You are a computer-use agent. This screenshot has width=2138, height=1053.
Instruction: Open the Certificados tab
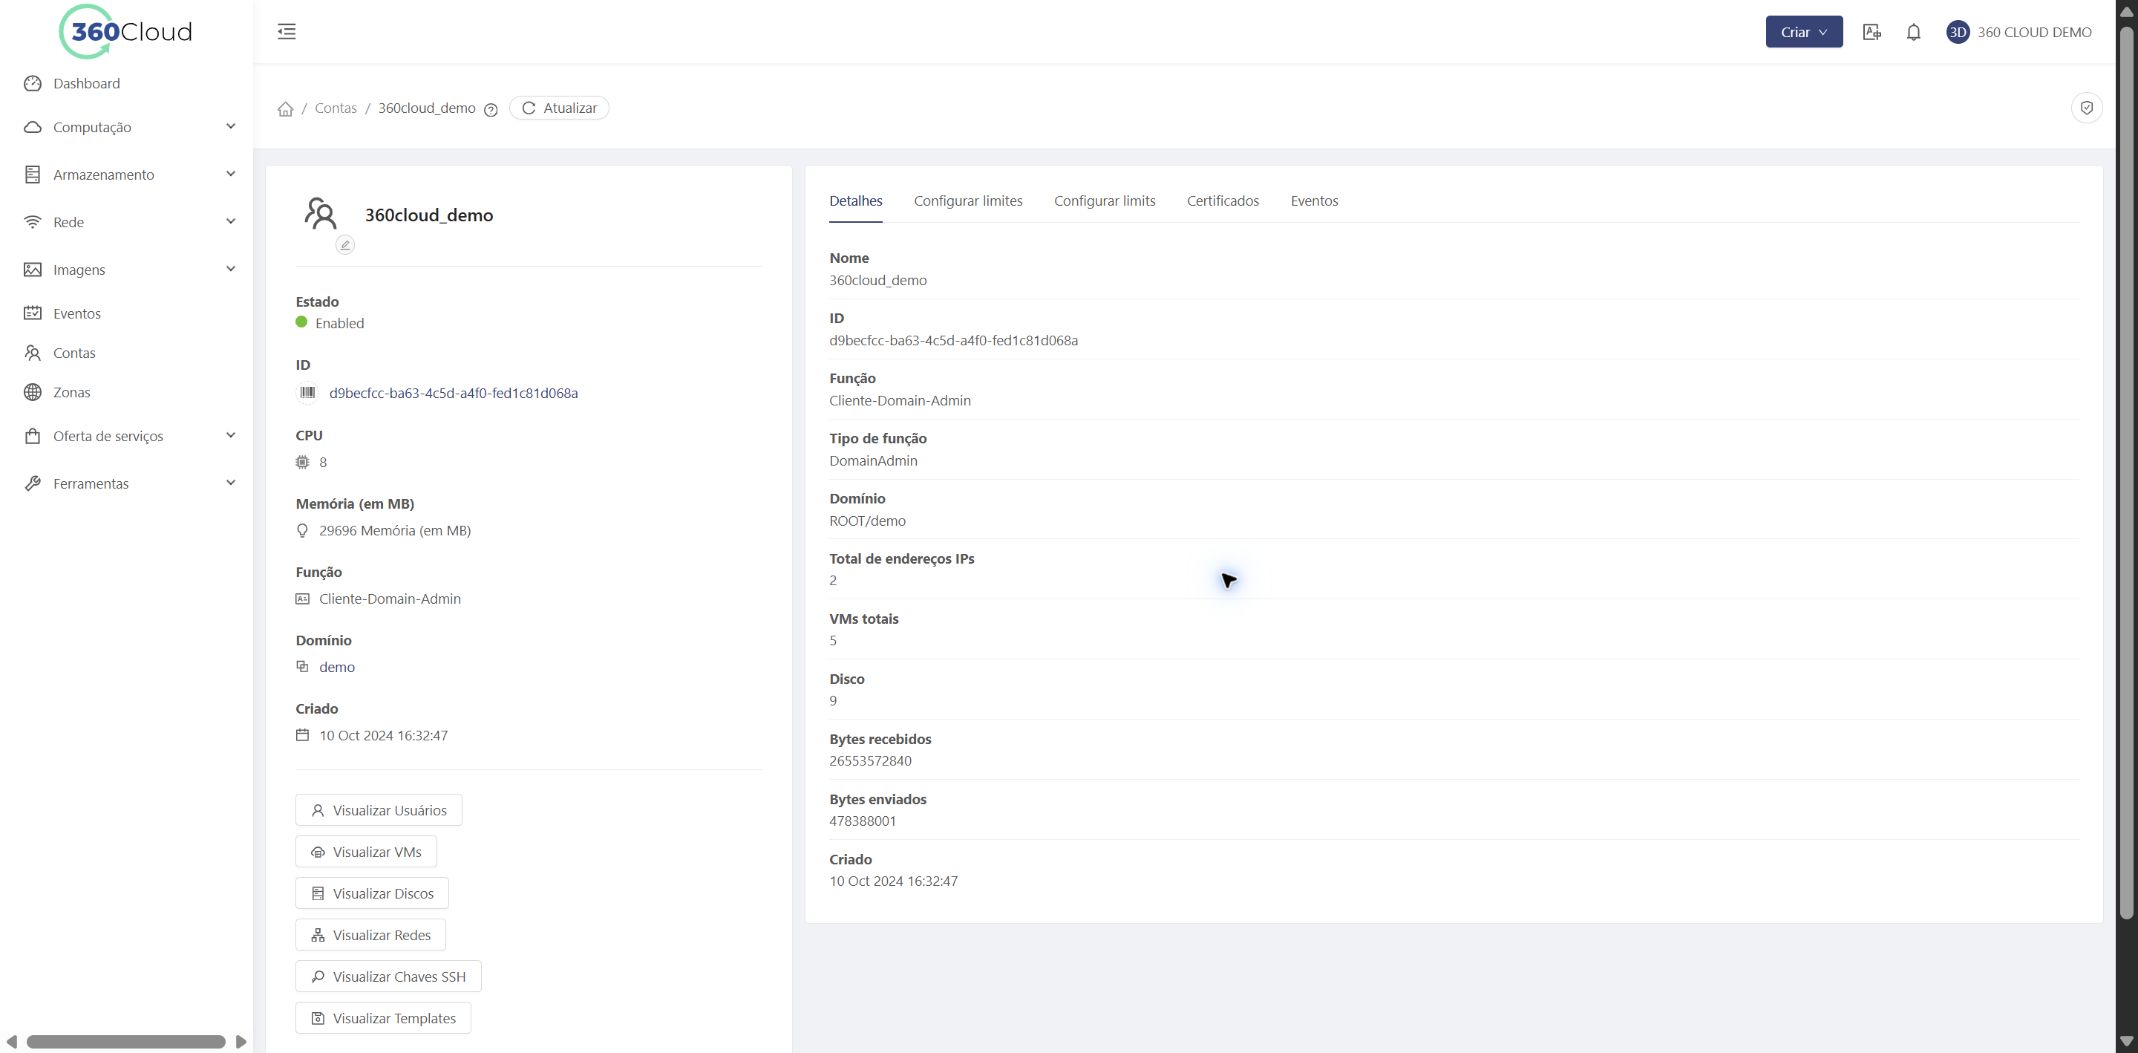(1222, 201)
